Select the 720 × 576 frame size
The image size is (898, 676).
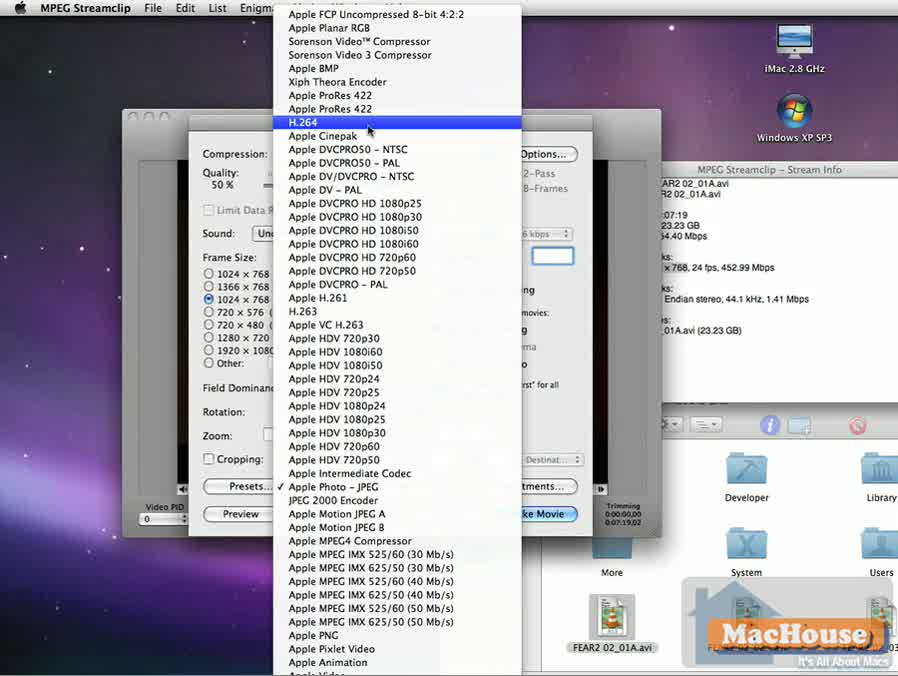[x=208, y=312]
